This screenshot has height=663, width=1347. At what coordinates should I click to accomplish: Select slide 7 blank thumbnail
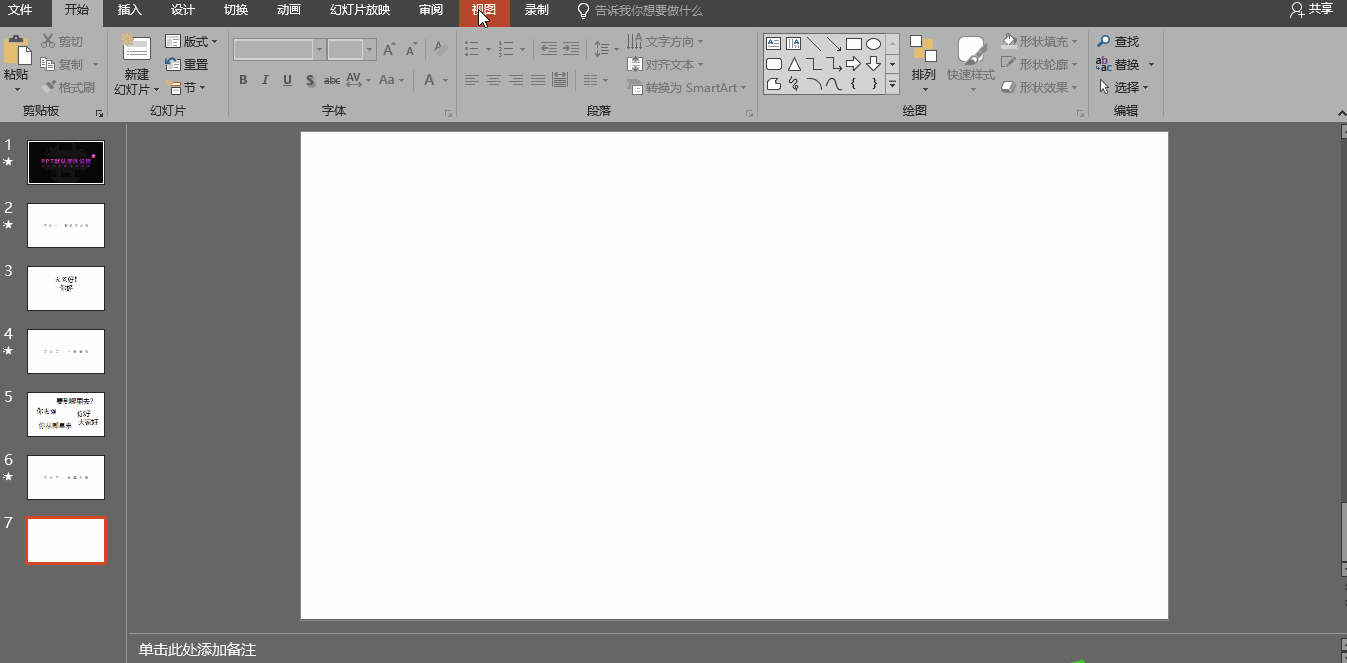click(66, 540)
